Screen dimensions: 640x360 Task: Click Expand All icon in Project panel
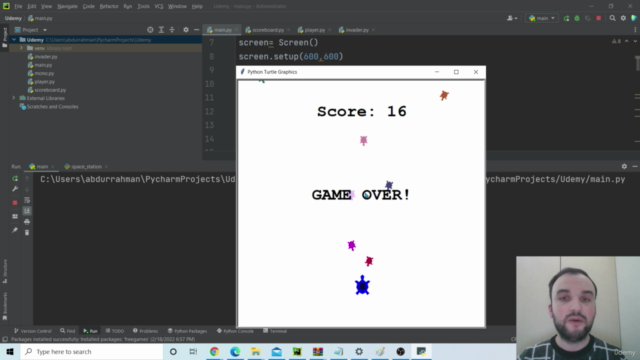(161, 30)
